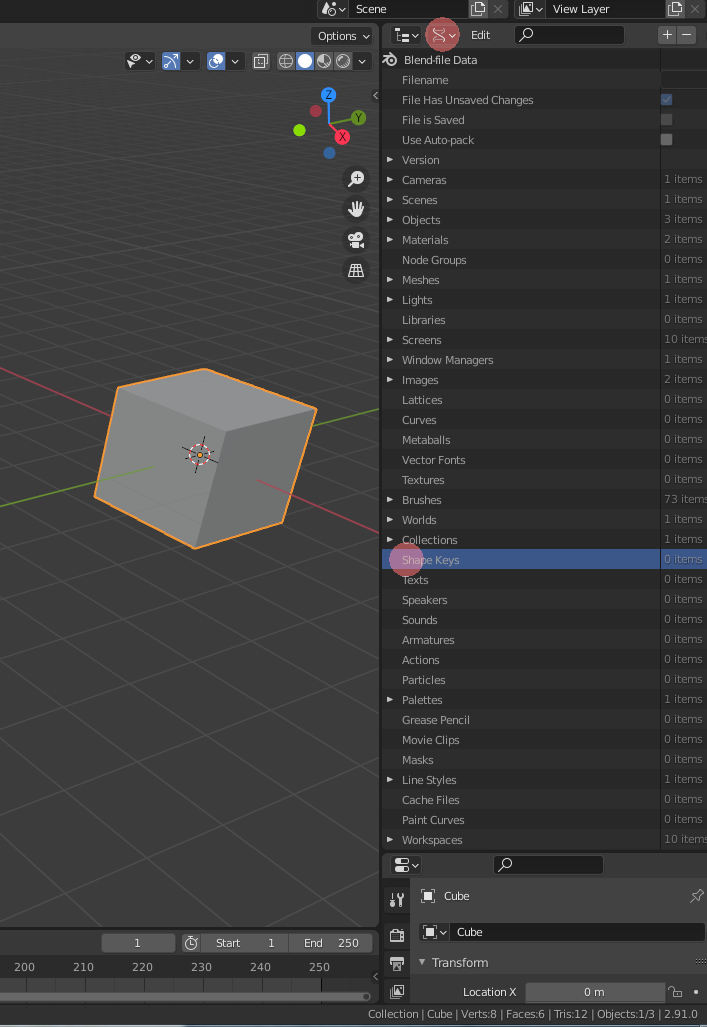Open the Render properties tab icon
The height and width of the screenshot is (1027, 707).
[x=397, y=936]
